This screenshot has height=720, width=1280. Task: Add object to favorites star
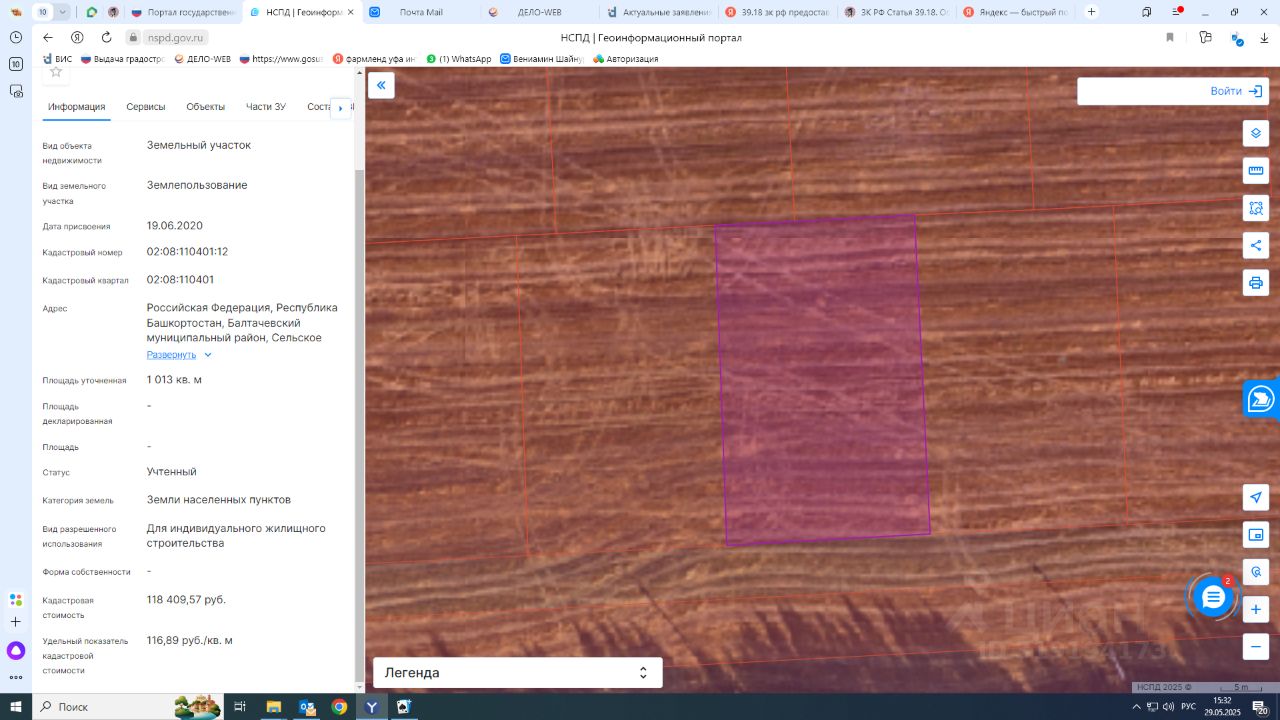pos(56,72)
